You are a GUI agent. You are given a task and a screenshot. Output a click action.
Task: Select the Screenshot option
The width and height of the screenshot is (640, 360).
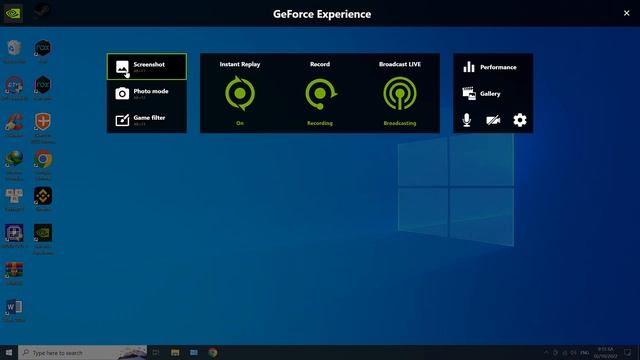[x=147, y=67]
